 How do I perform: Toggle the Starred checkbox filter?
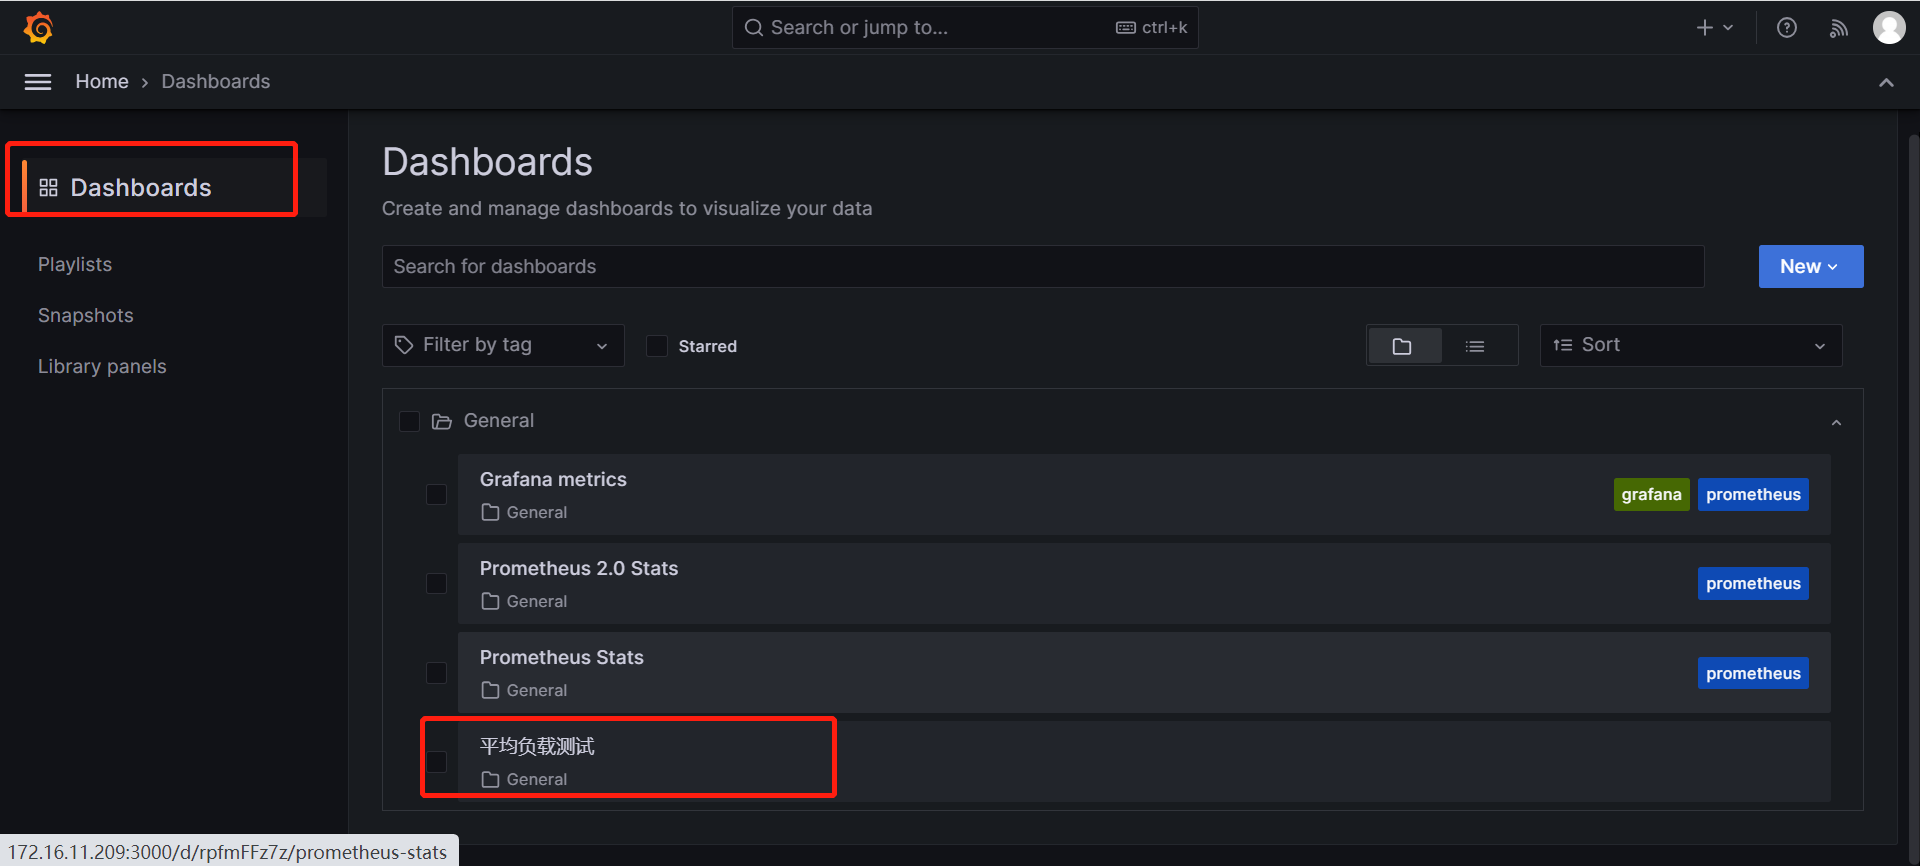click(657, 346)
